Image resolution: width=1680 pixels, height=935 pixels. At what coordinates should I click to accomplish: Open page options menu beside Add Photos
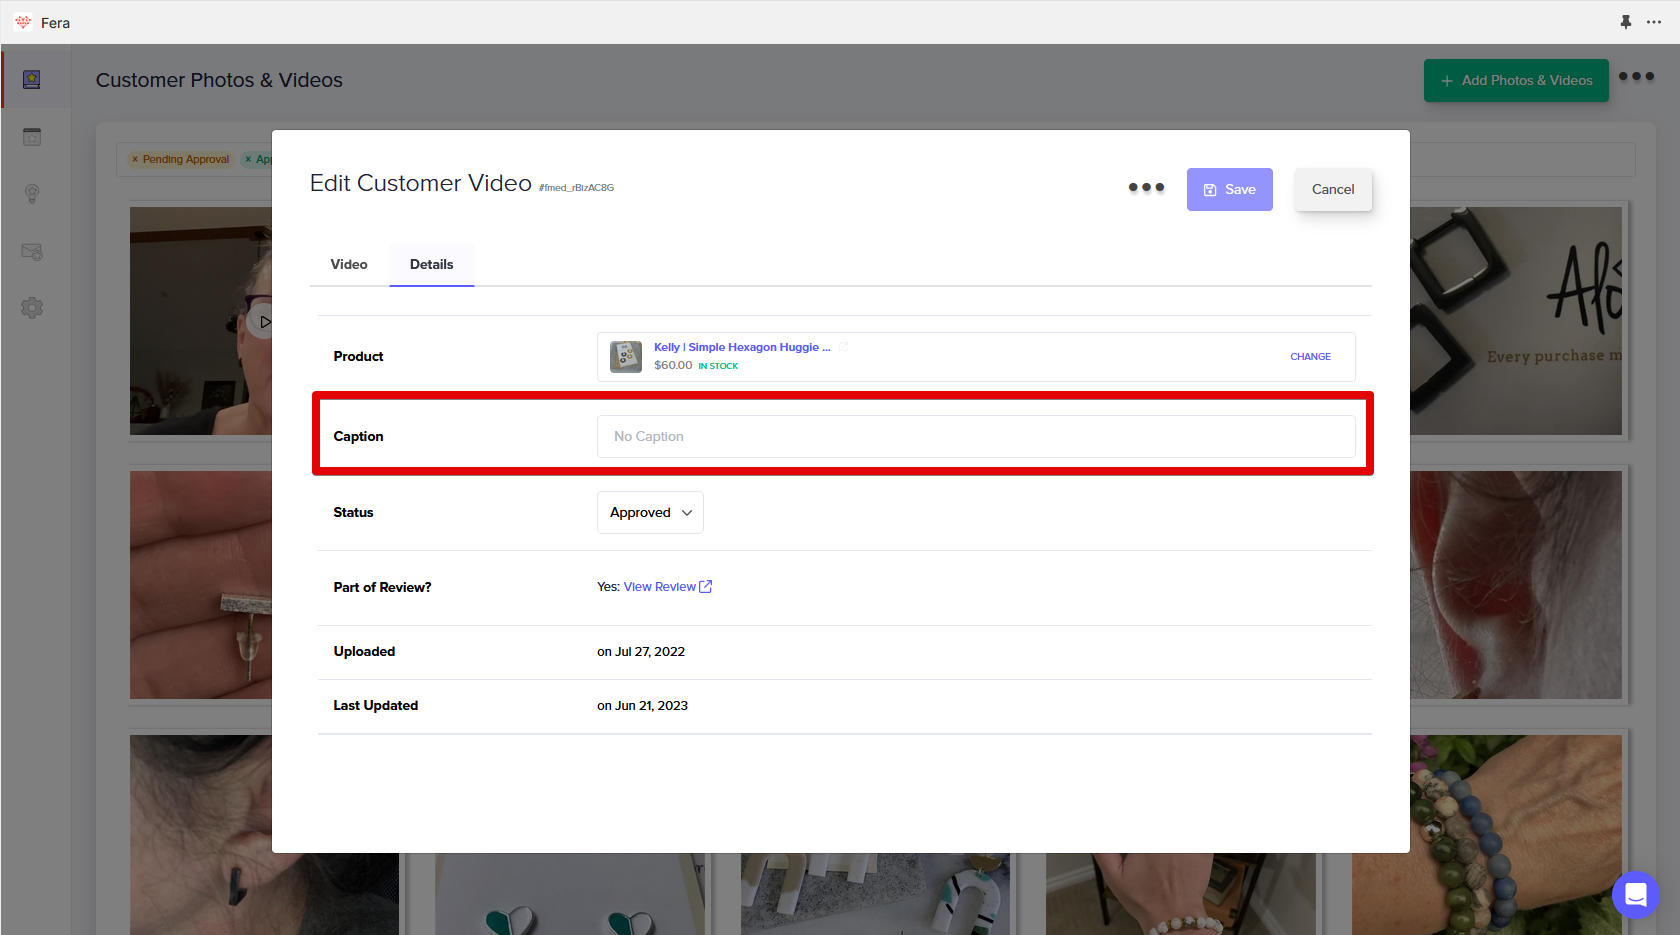tap(1636, 77)
